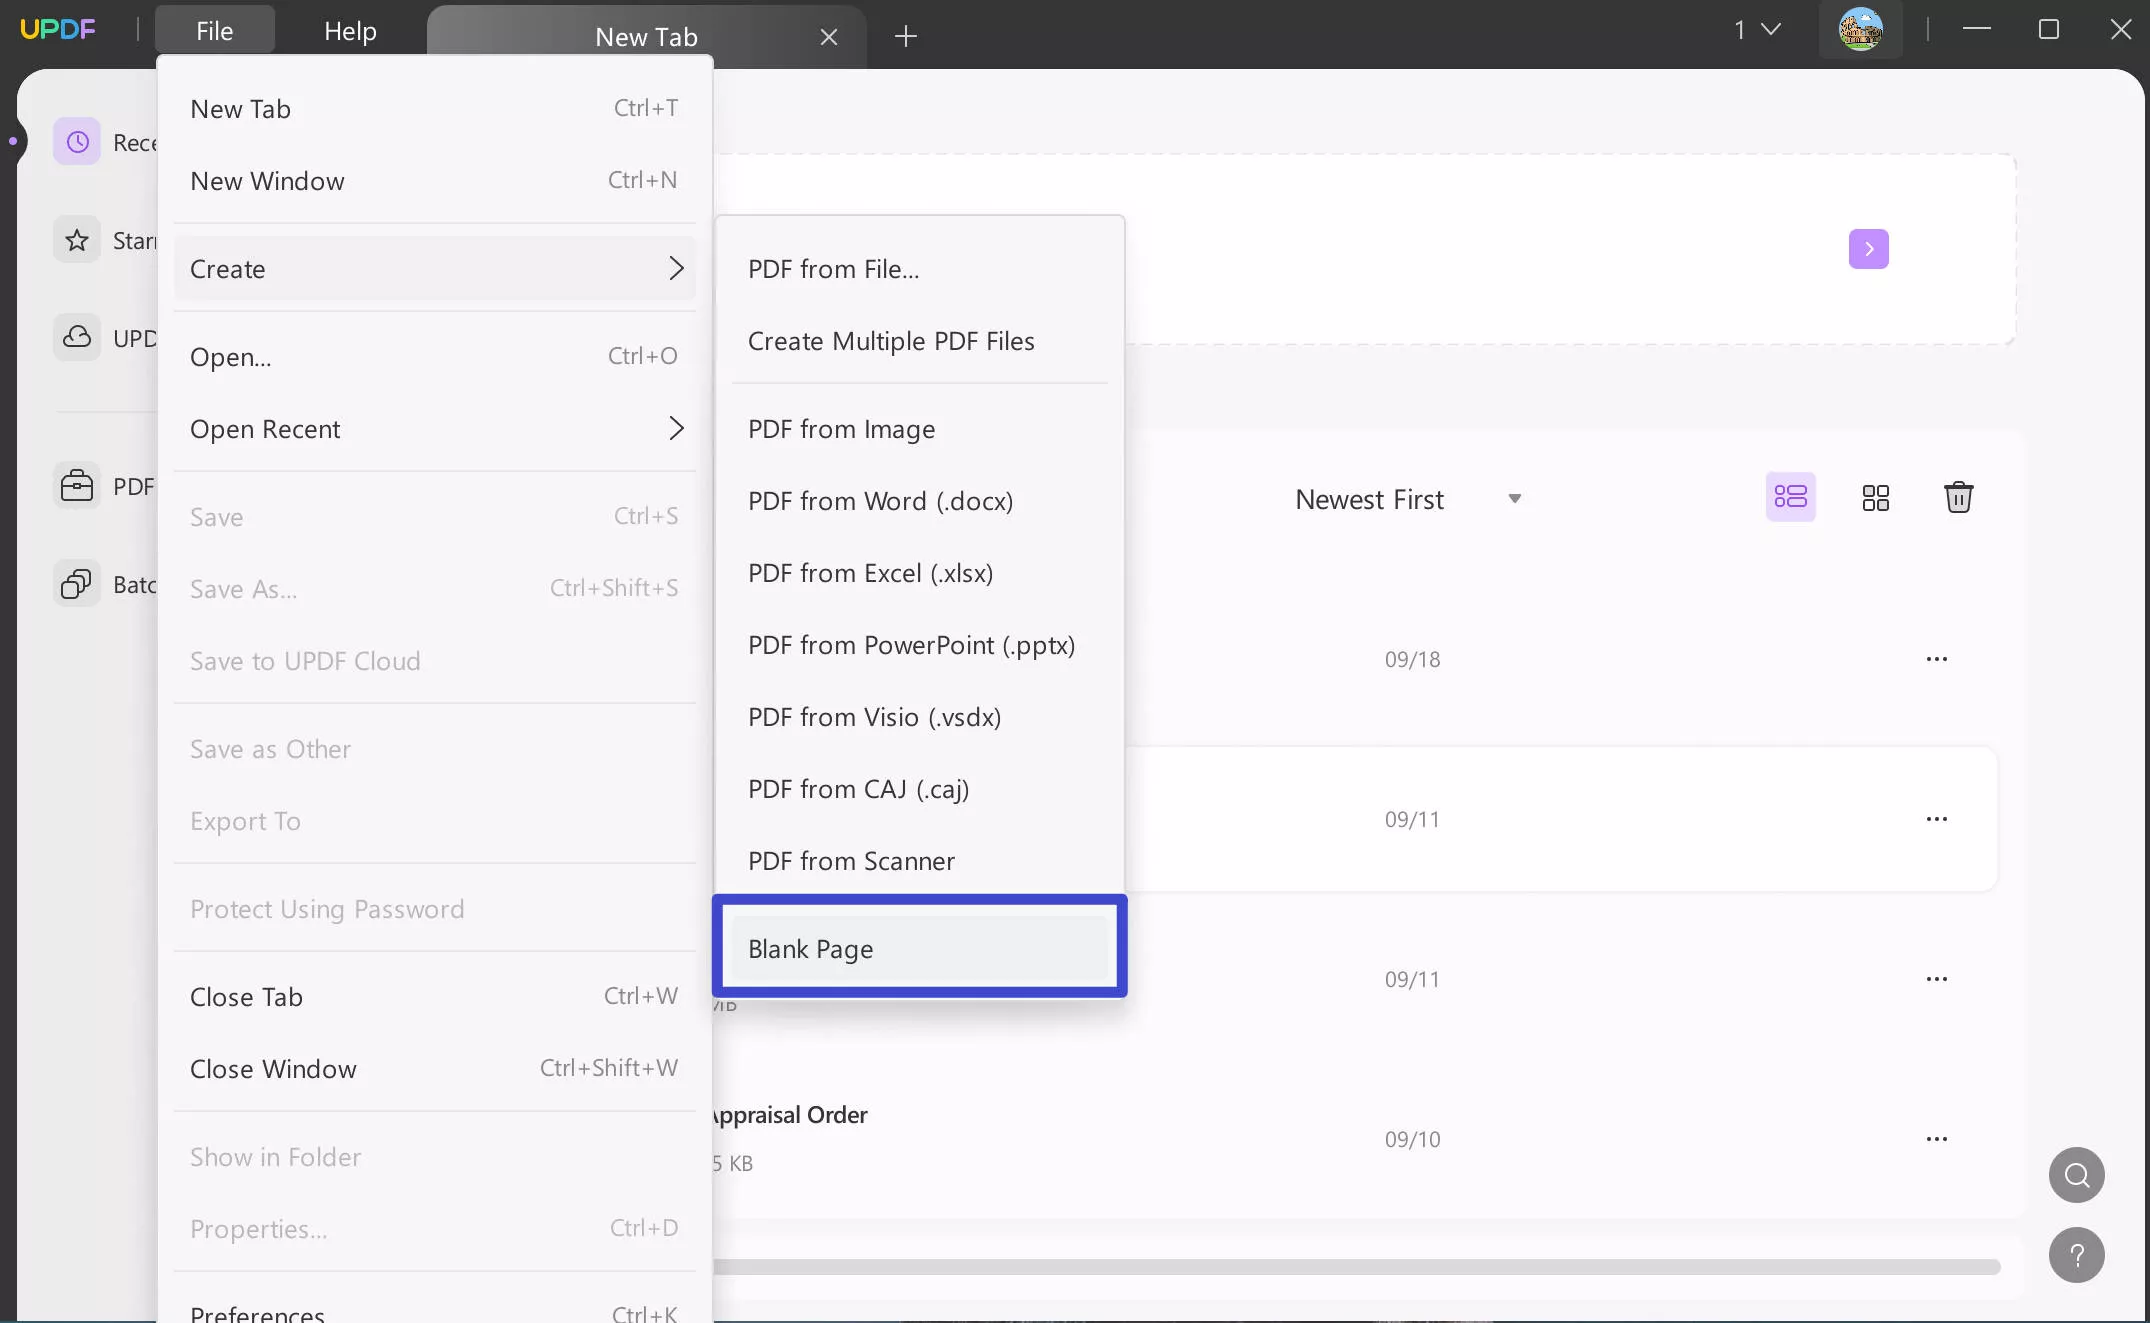
Task: Open the Recent sidebar clock icon
Action: pos(77,142)
